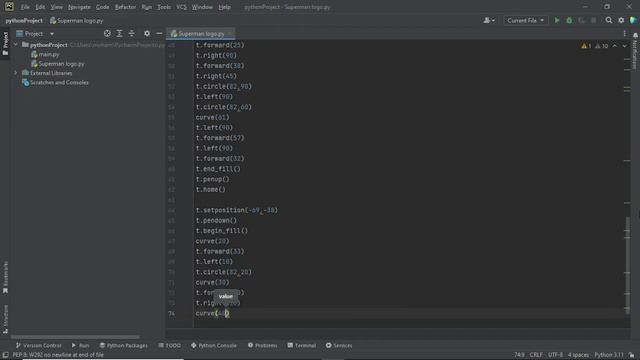The height and width of the screenshot is (360, 640).
Task: Collapse all items in the Project panel
Action: tap(131, 33)
